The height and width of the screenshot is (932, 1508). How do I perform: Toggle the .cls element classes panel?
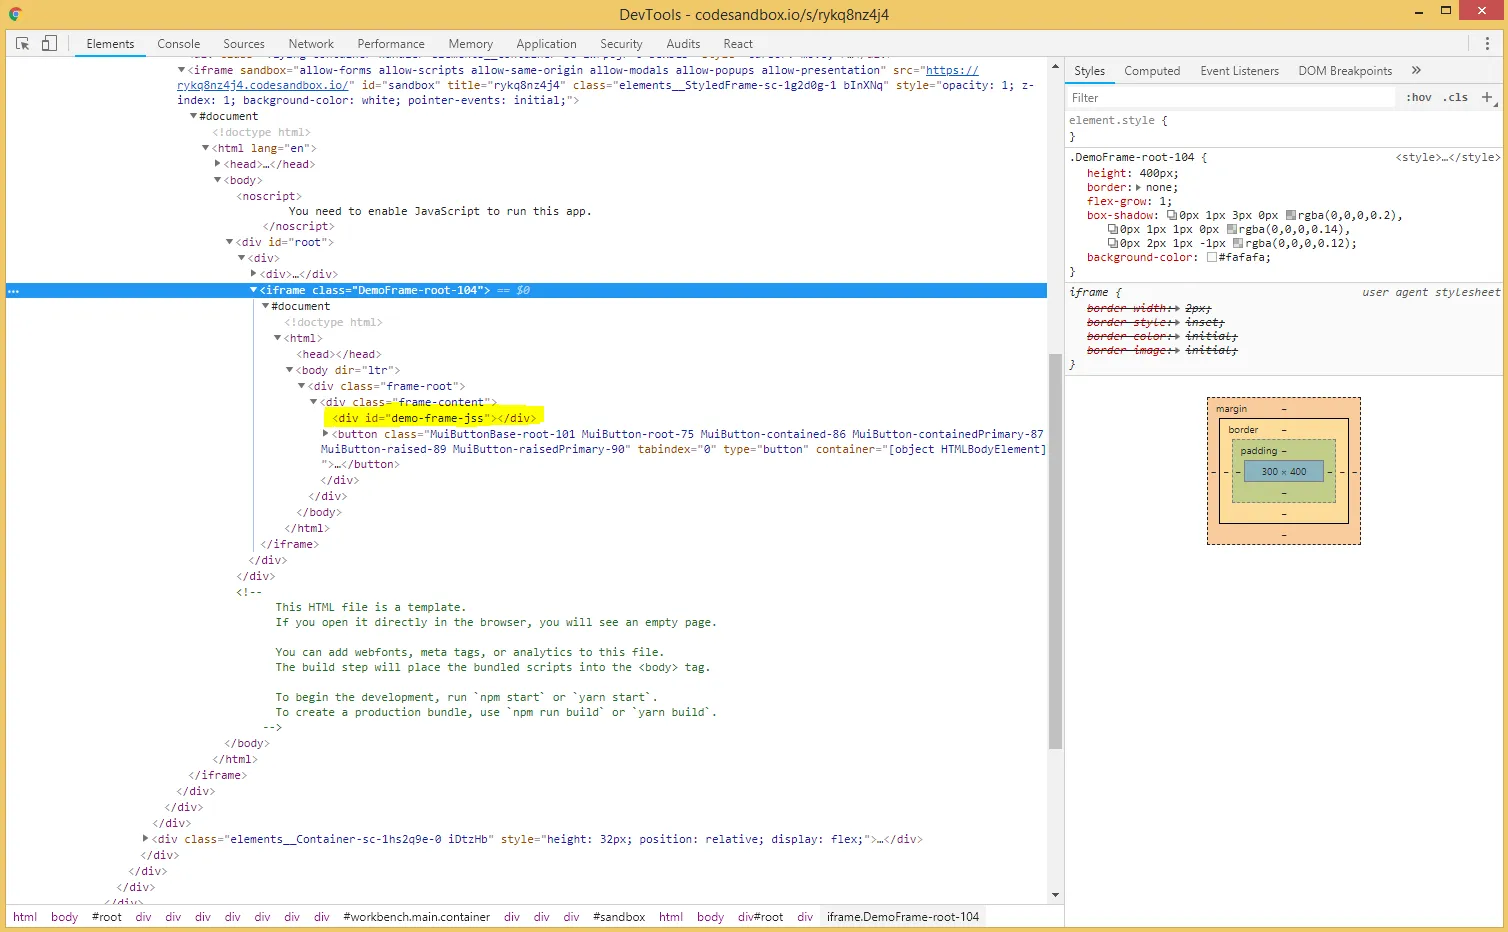(x=1455, y=97)
